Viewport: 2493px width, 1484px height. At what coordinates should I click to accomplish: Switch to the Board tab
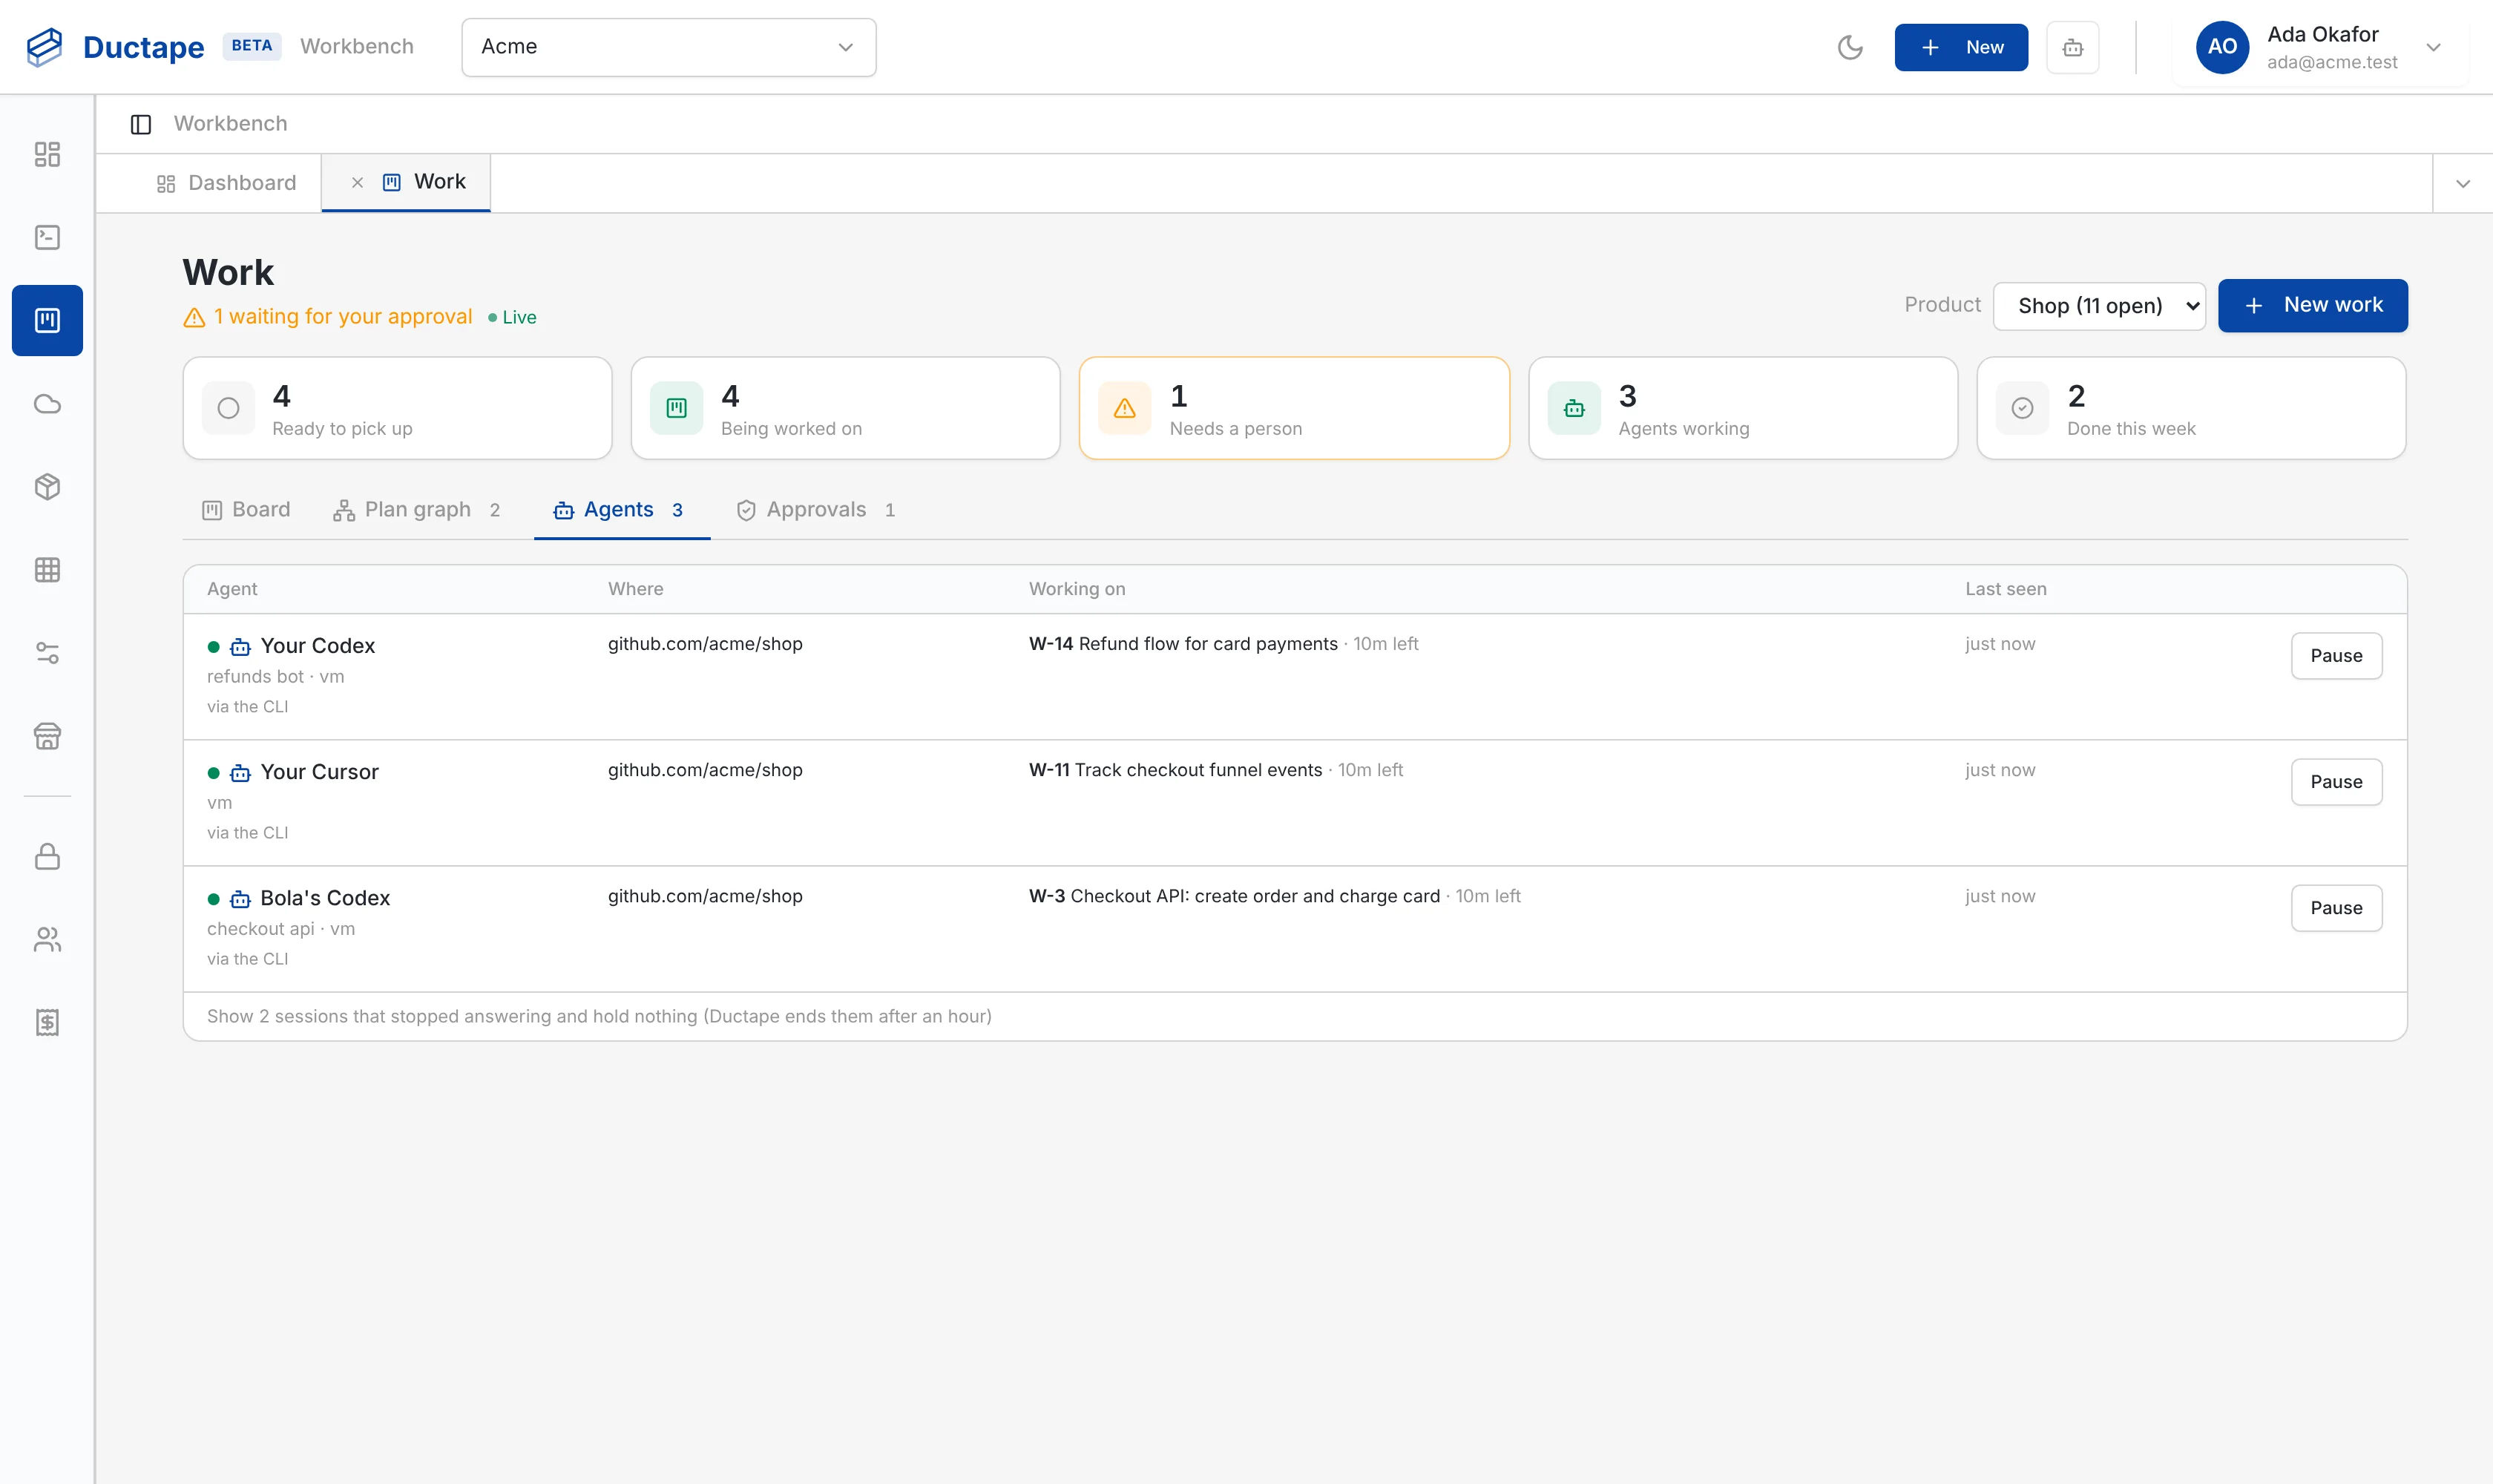(246, 510)
